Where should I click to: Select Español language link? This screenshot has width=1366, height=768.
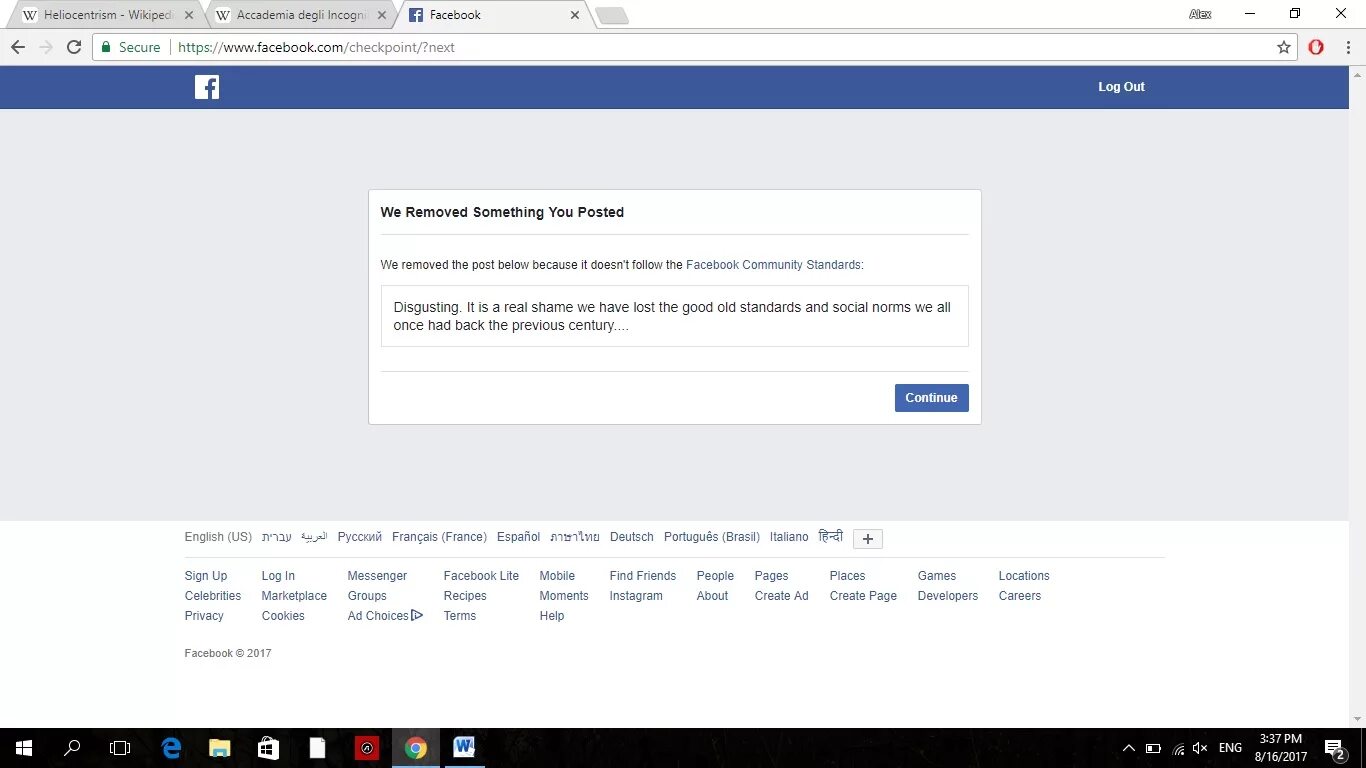click(518, 537)
